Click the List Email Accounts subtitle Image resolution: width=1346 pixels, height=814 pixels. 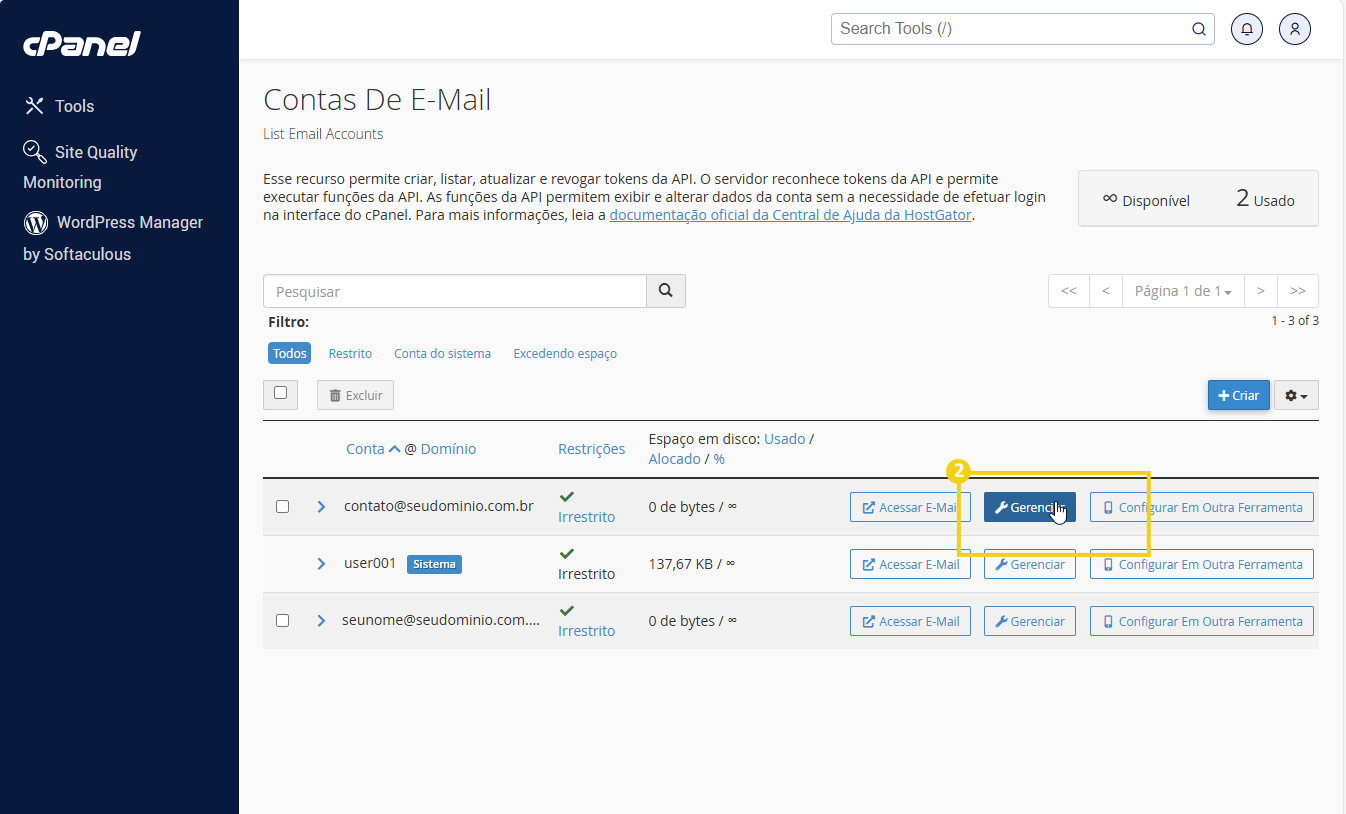323,134
